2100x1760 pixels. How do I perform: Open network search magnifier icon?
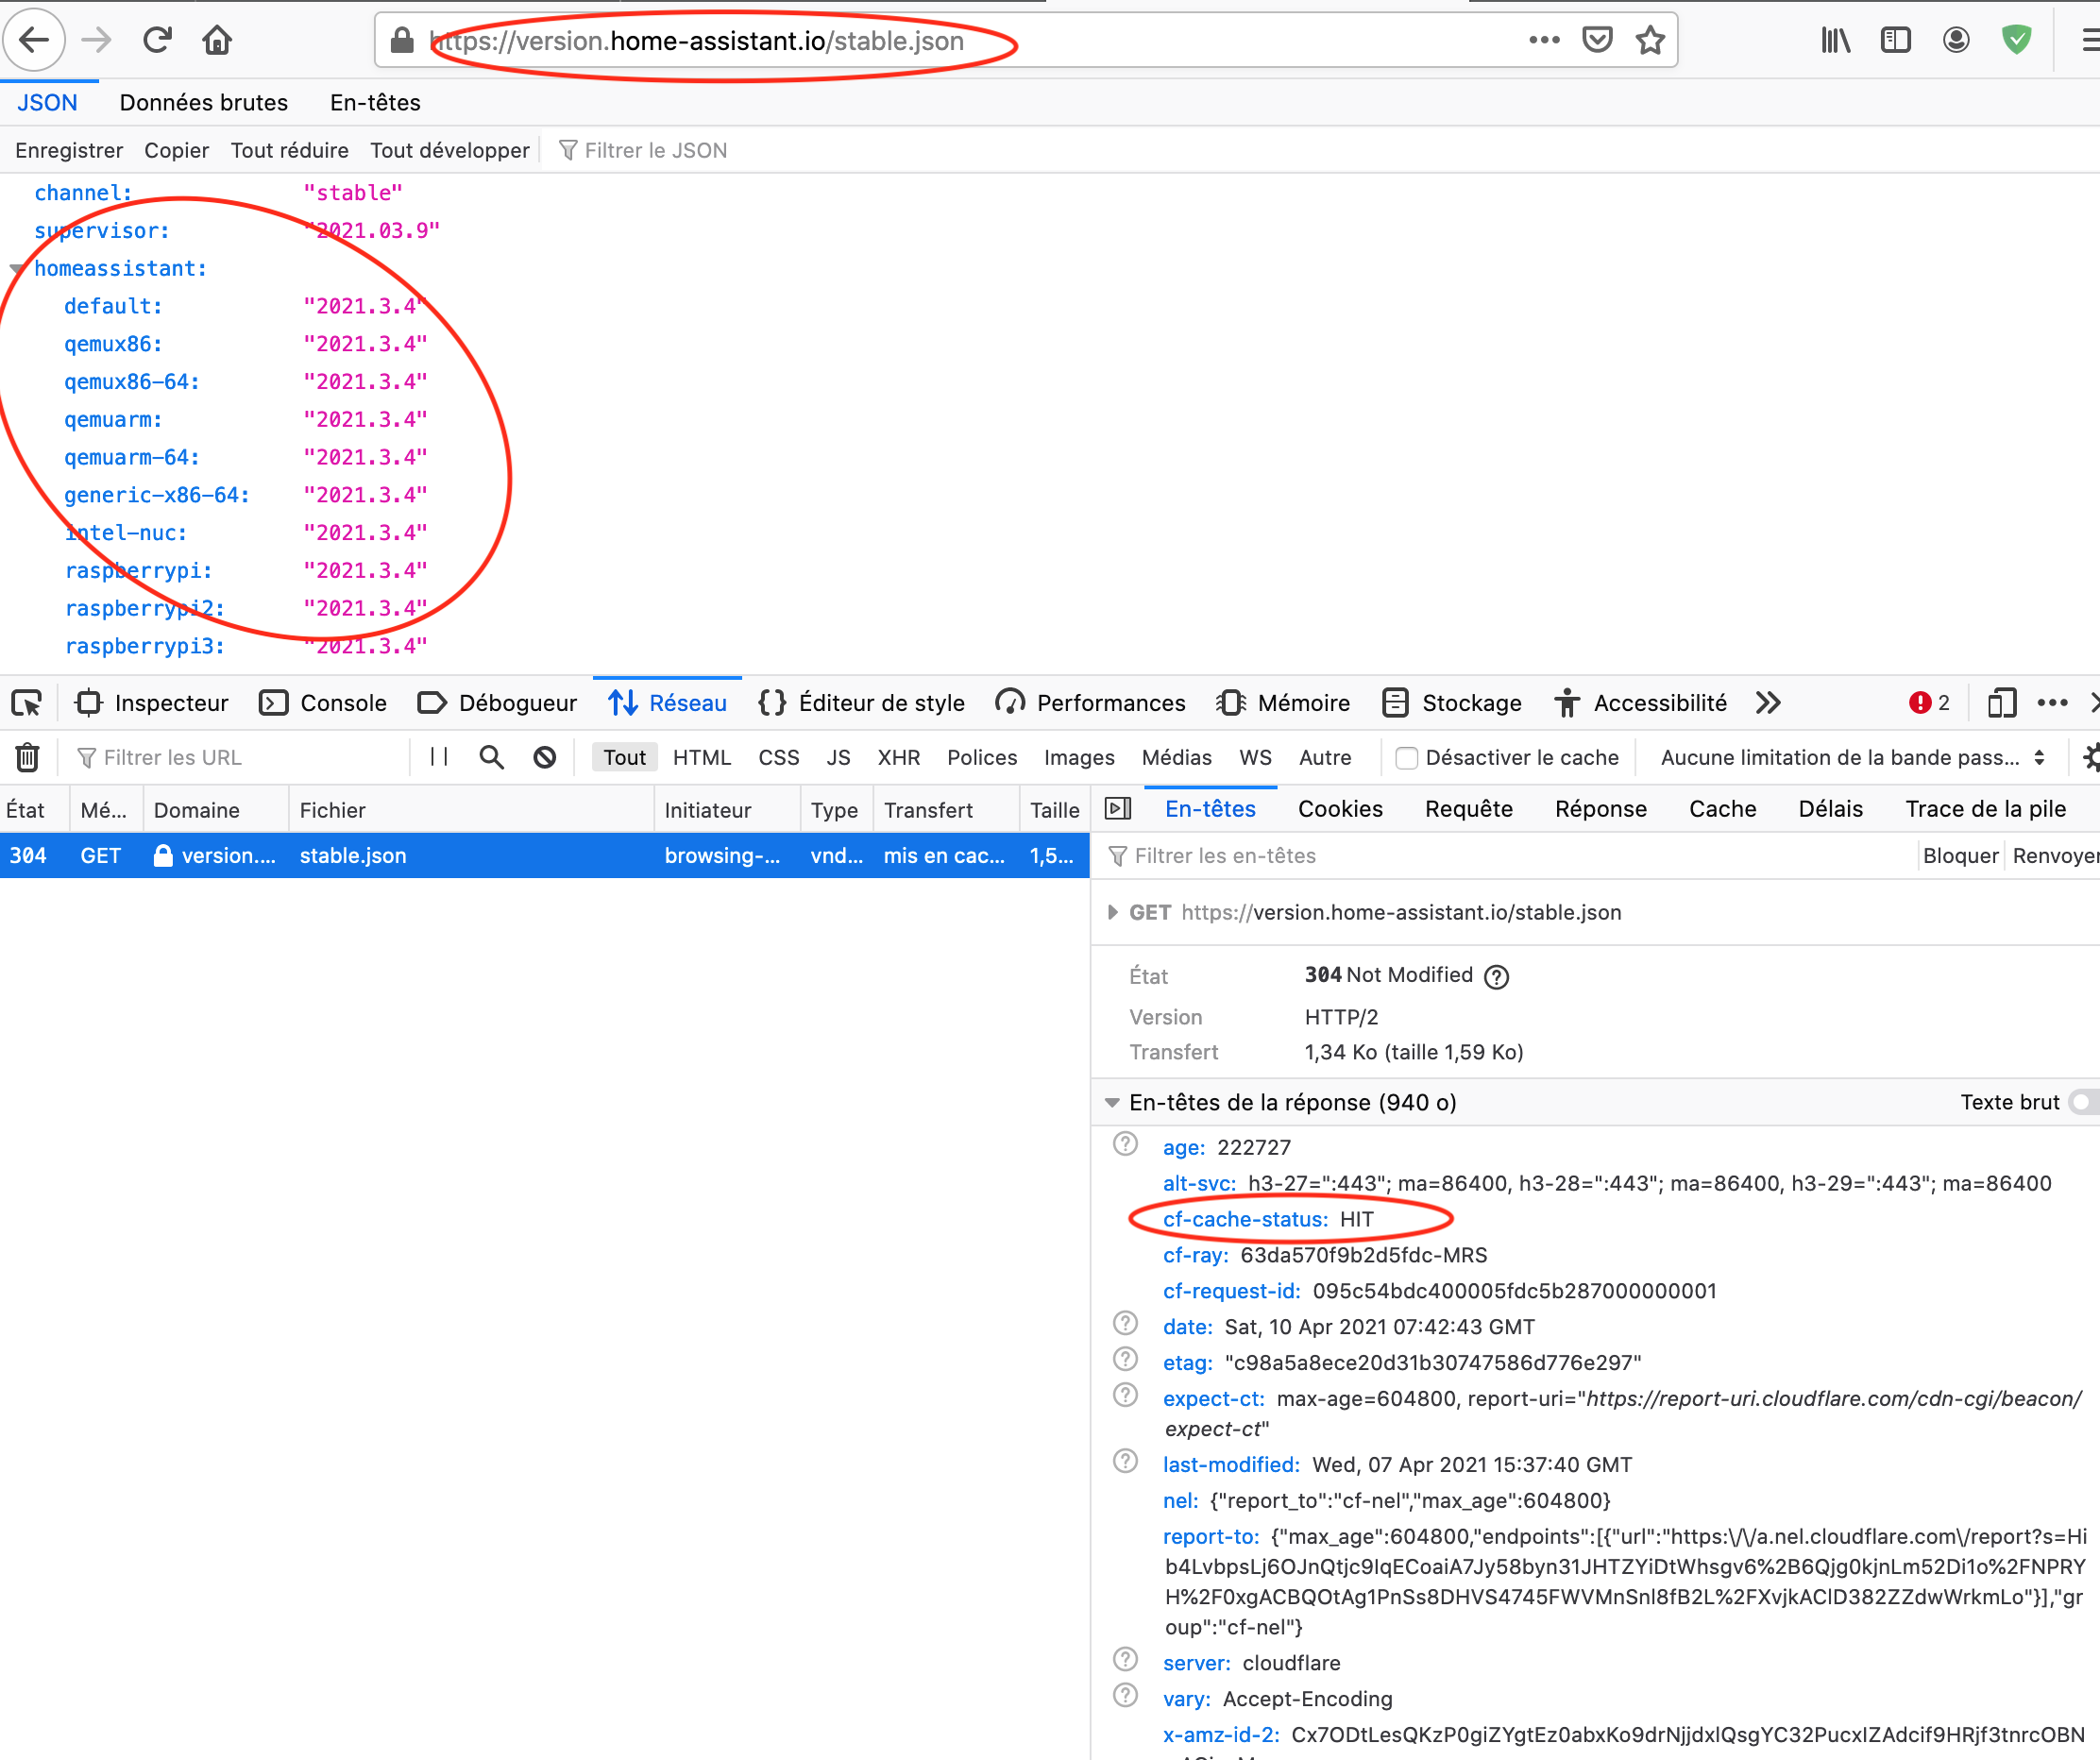(x=491, y=757)
